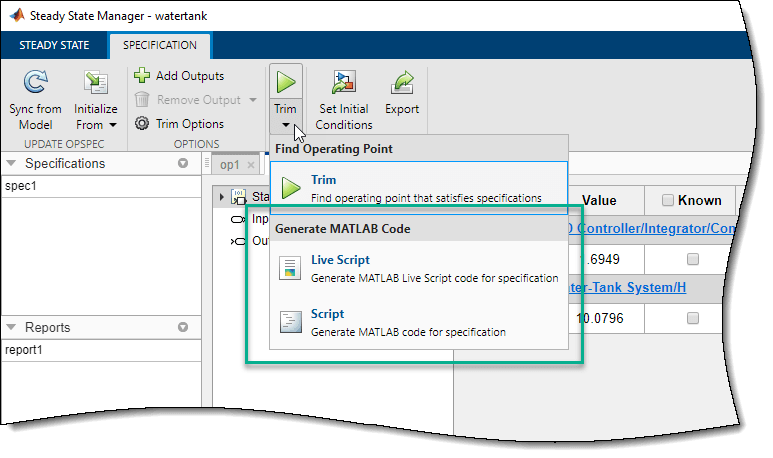Click the Live Script icon in menu

pos(291,268)
